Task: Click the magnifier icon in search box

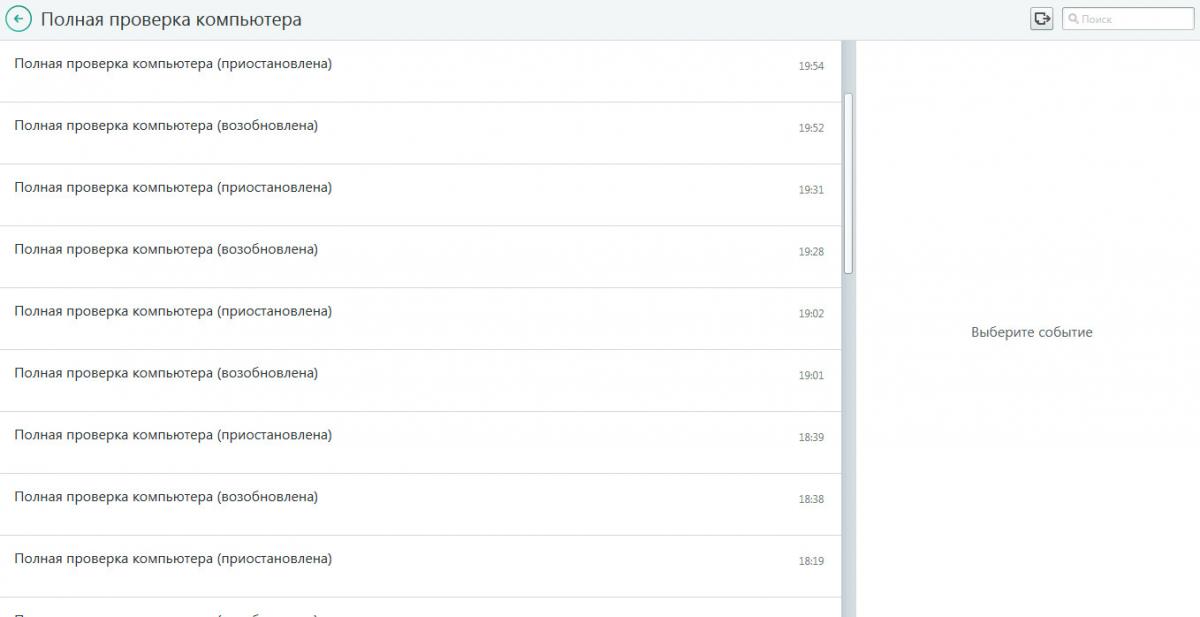Action: (x=1074, y=19)
